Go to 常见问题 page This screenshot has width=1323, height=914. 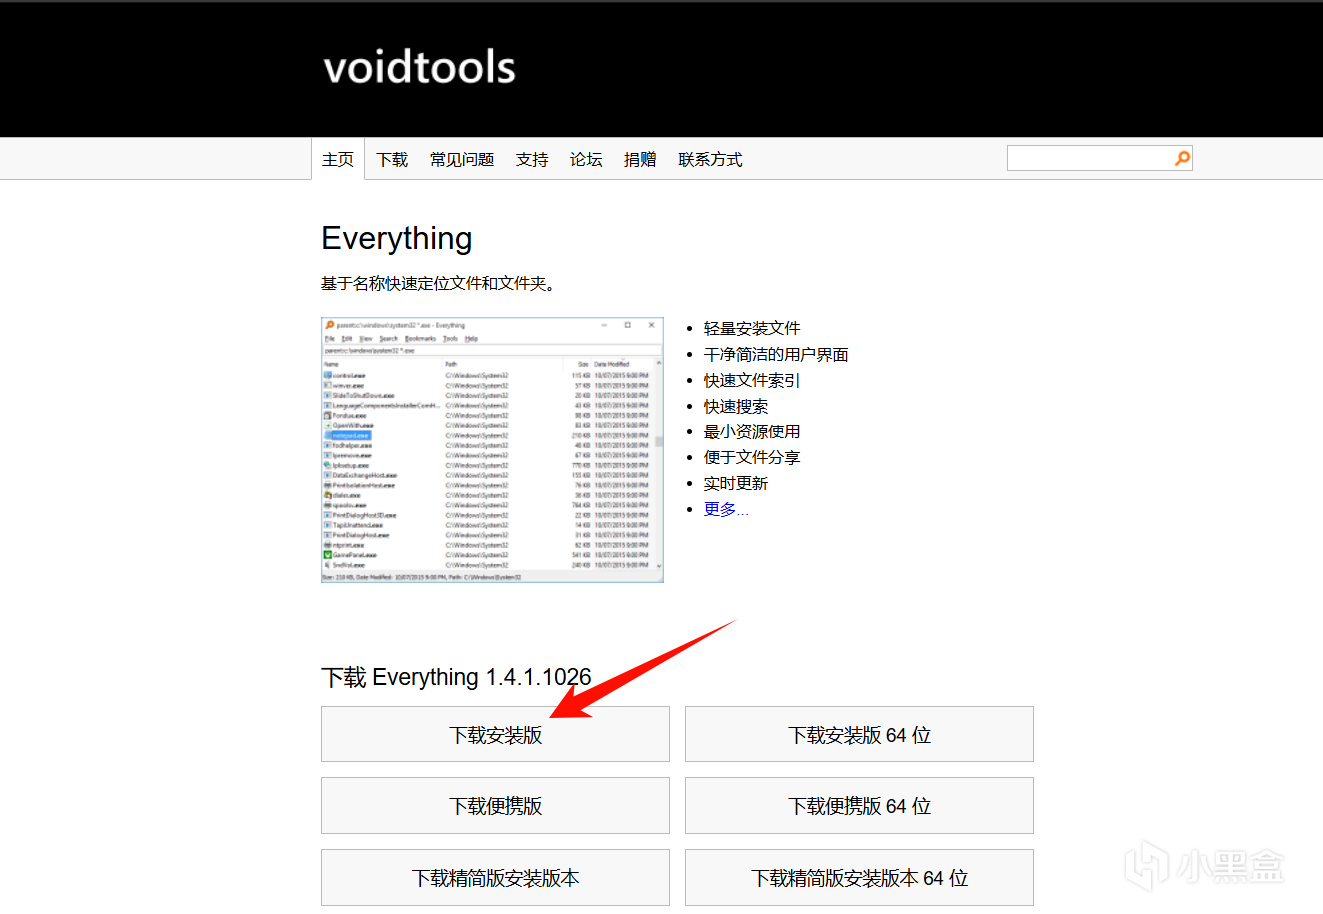pos(462,159)
